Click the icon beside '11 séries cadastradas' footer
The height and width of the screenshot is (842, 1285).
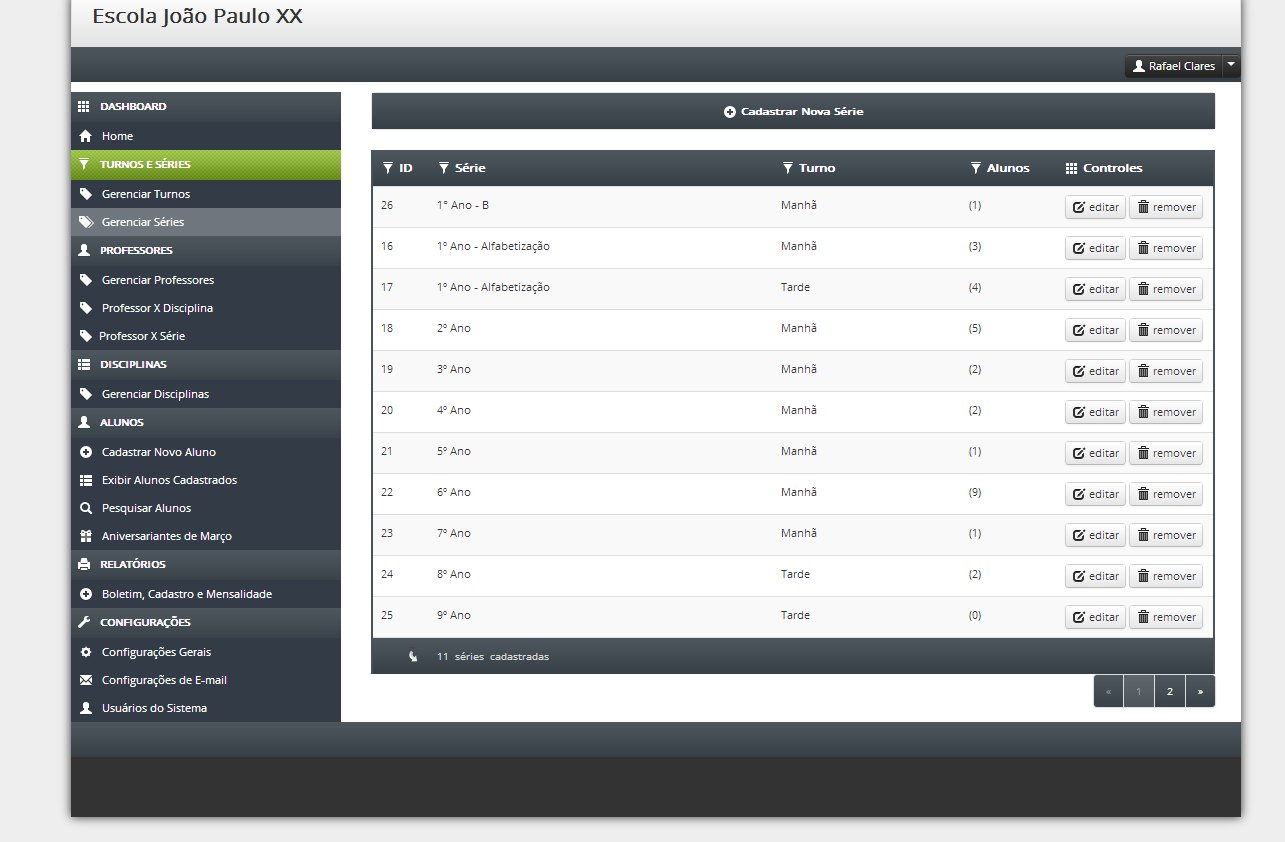pos(413,657)
